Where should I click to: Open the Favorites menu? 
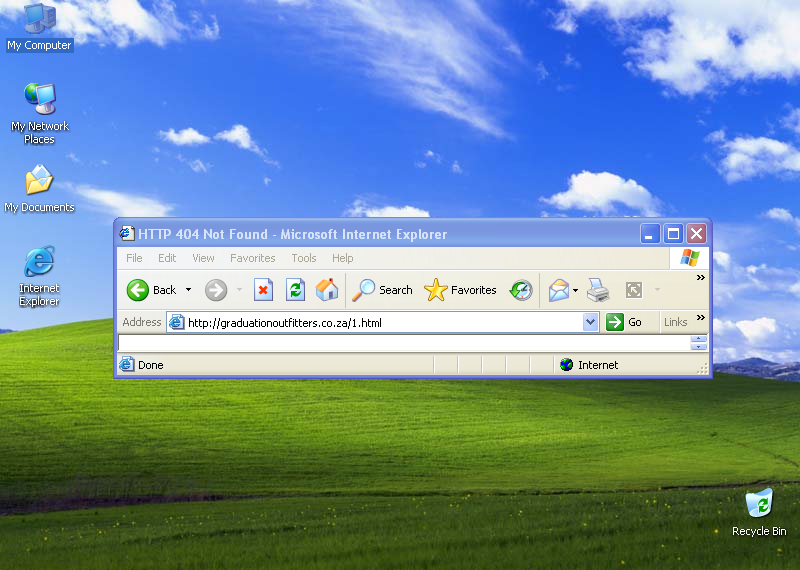coord(253,258)
